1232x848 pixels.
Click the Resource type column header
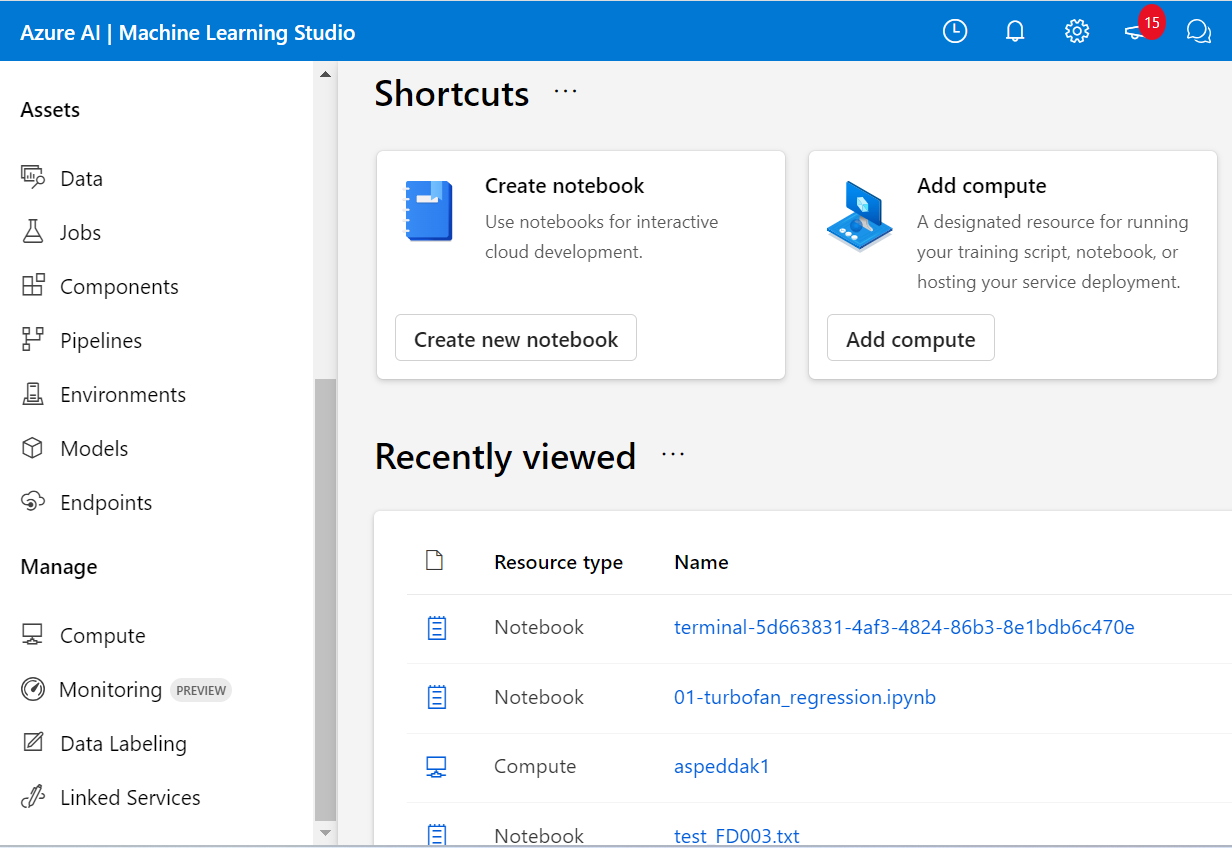click(558, 562)
